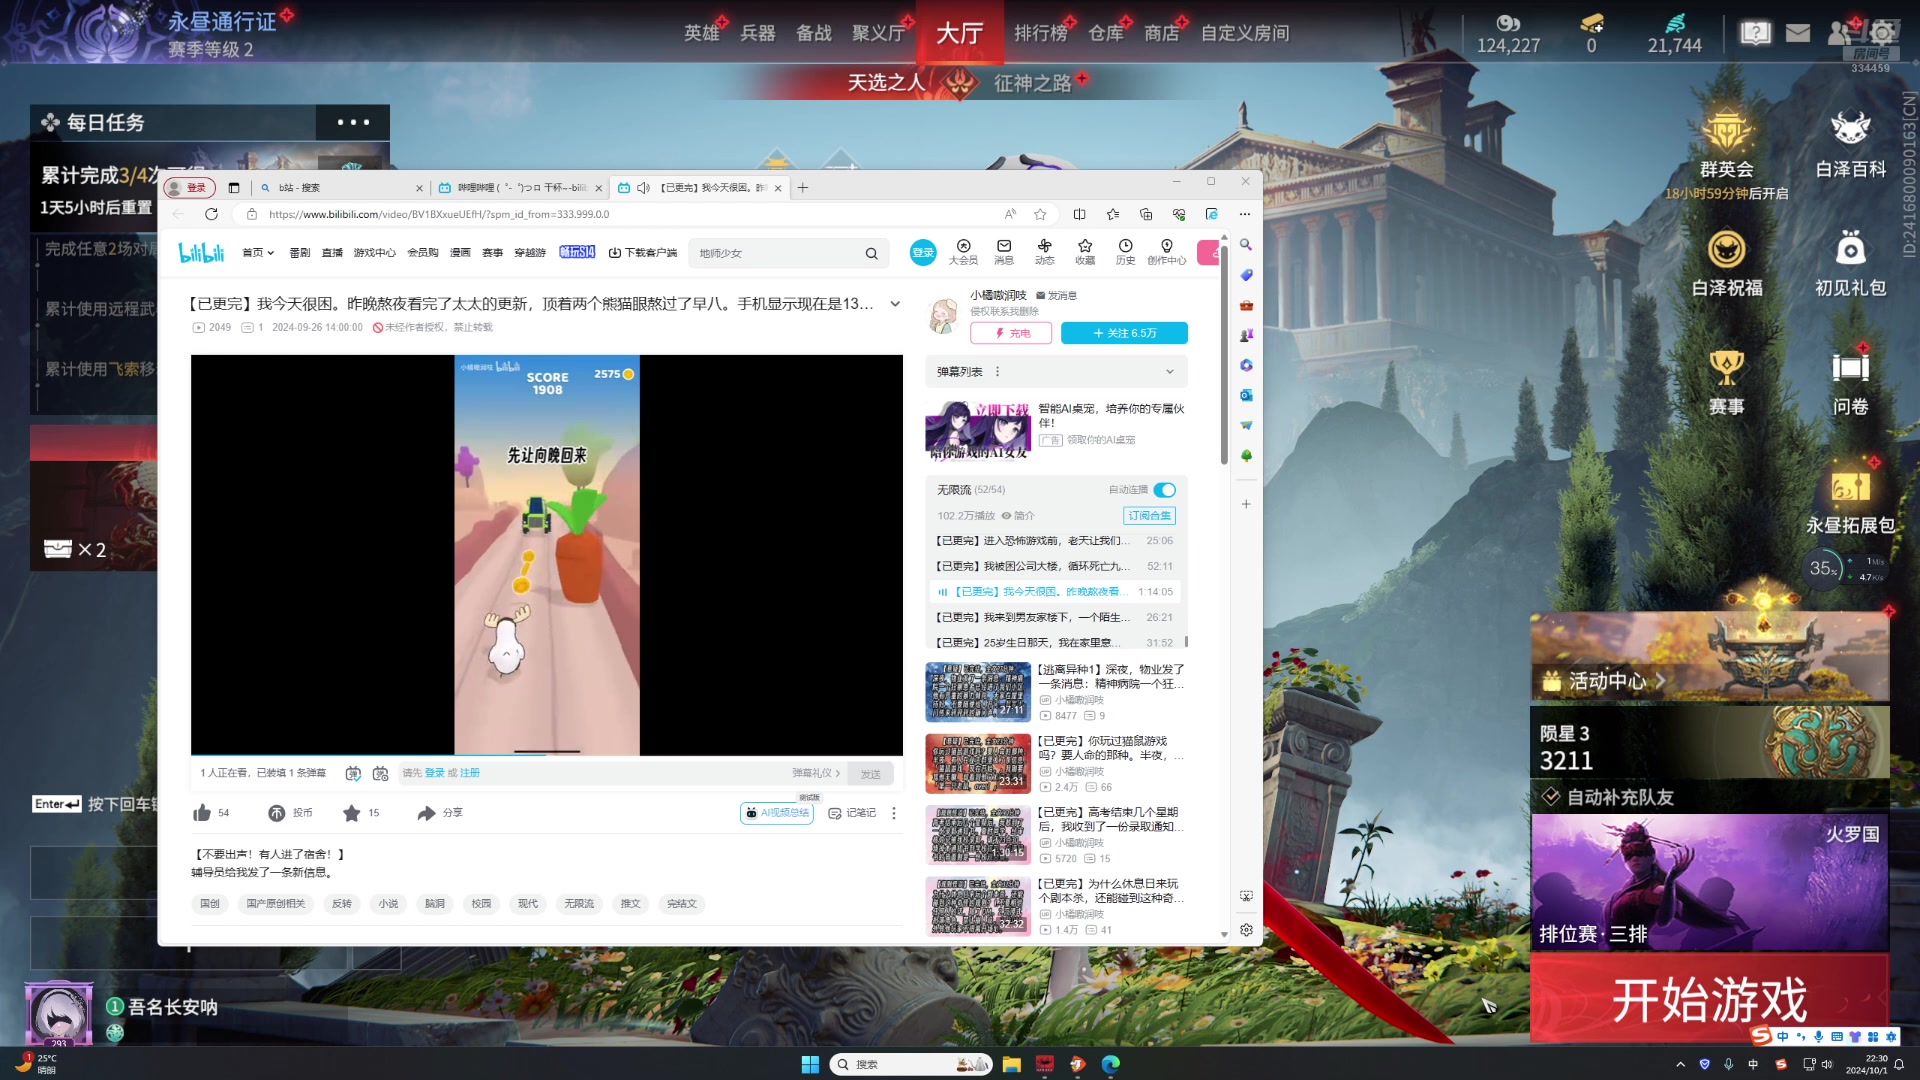Expand the video title chevron

coord(895,304)
